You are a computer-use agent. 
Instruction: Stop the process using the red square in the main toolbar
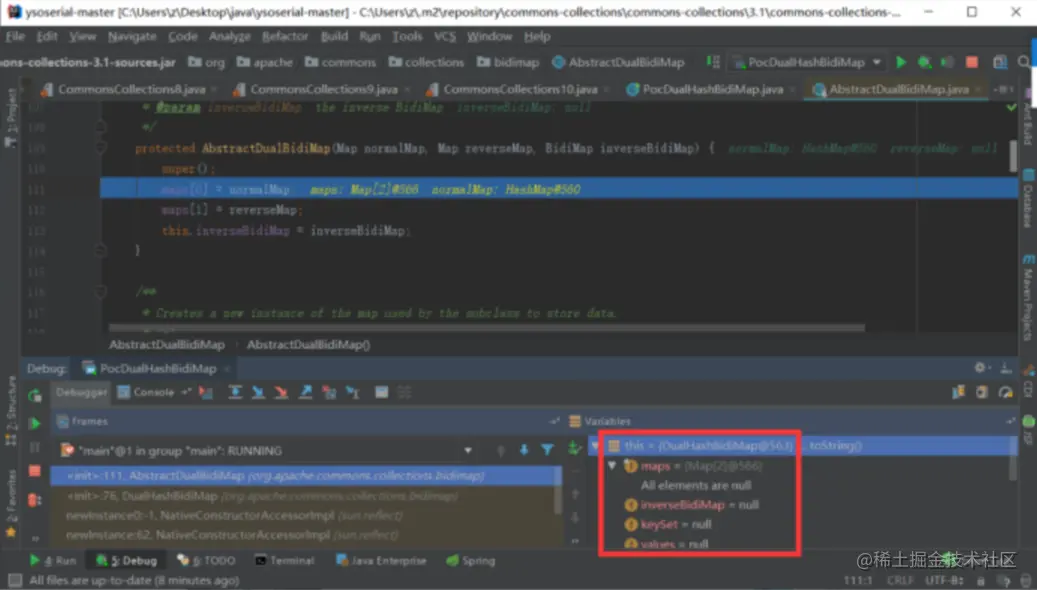click(972, 62)
